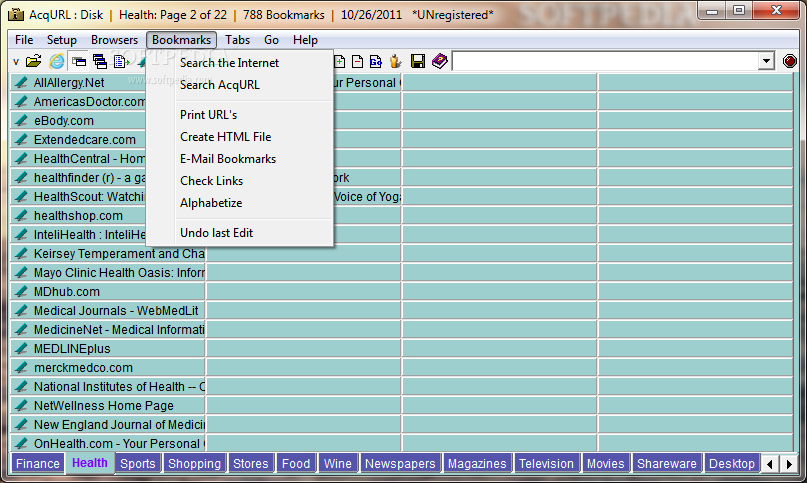The image size is (807, 483).
Task: Switch to the Wine tab
Action: click(338, 463)
